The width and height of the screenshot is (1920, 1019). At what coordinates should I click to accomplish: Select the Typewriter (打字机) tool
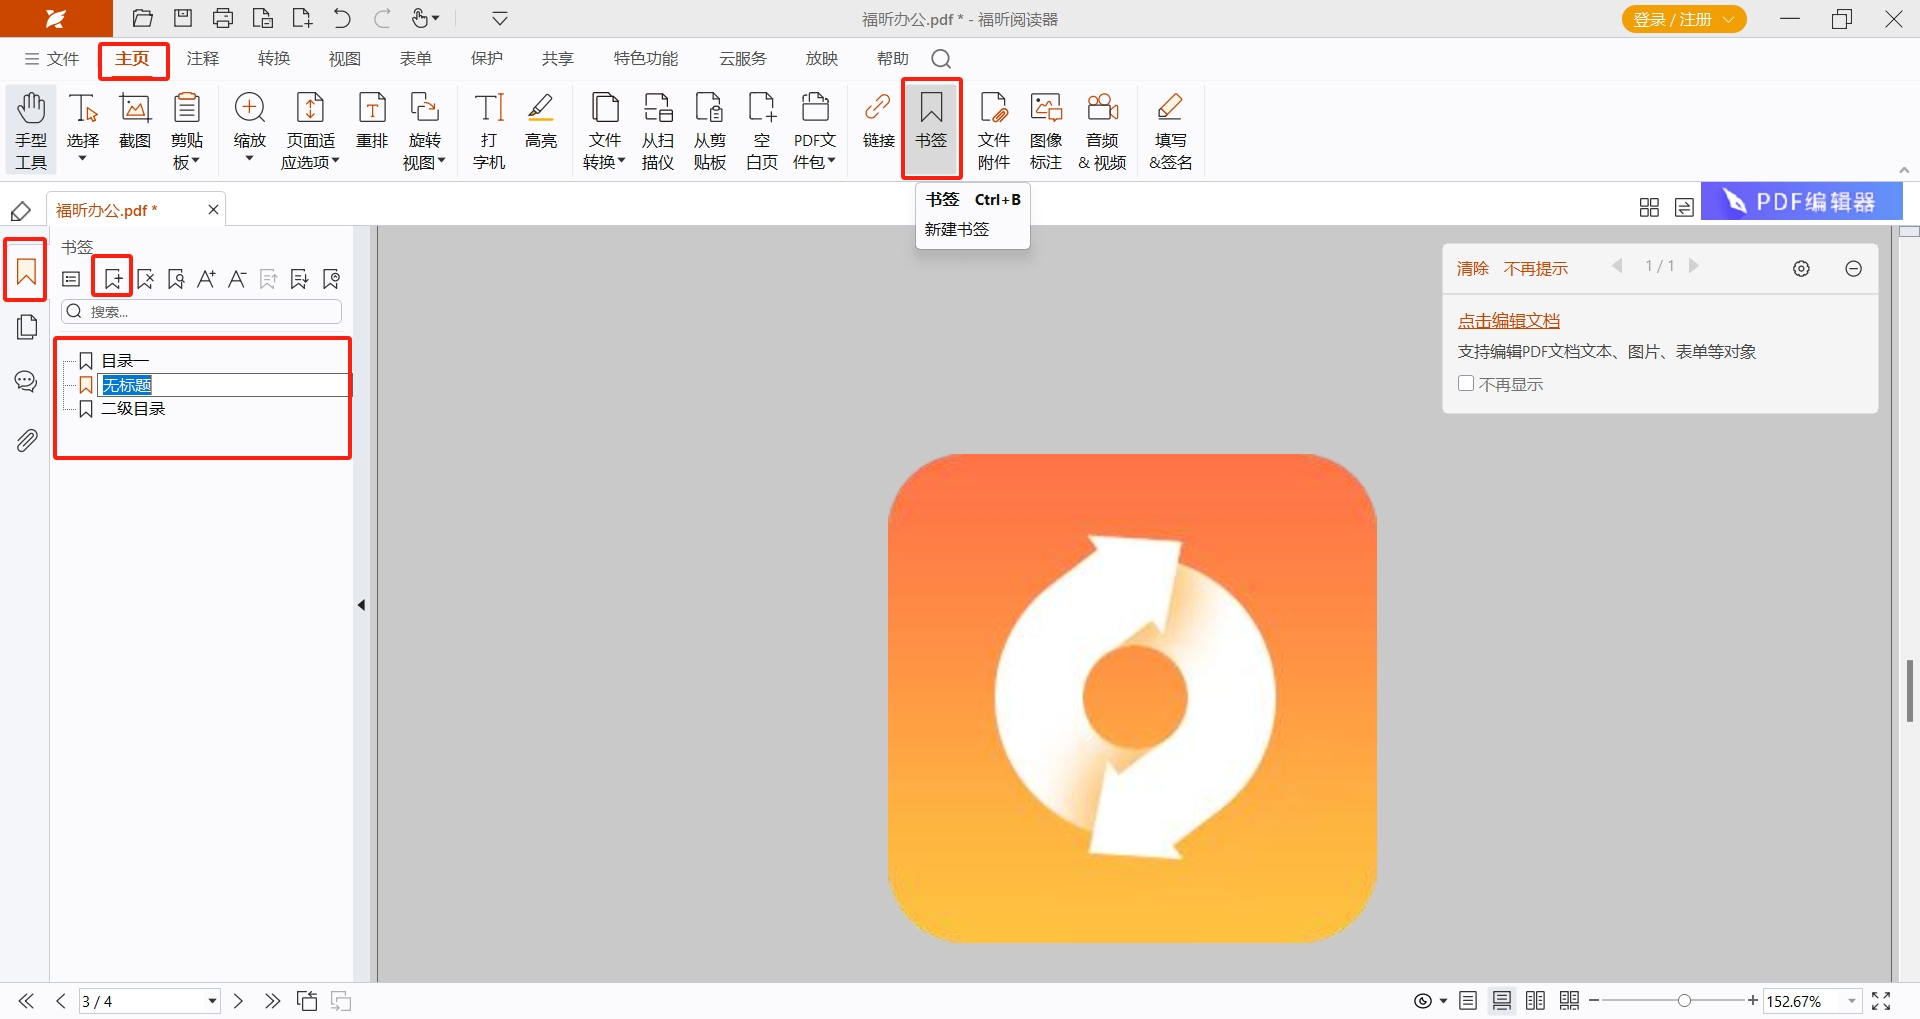click(489, 130)
